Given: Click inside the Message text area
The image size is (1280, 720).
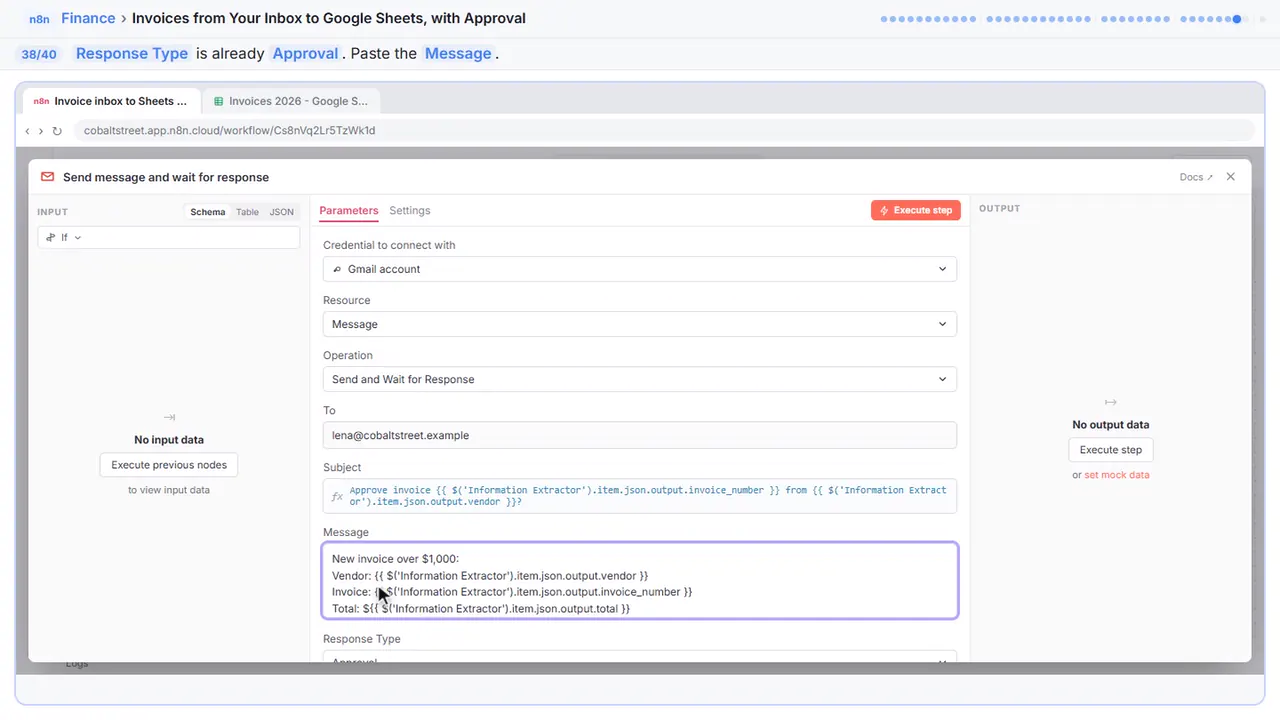Looking at the screenshot, I should [x=640, y=581].
